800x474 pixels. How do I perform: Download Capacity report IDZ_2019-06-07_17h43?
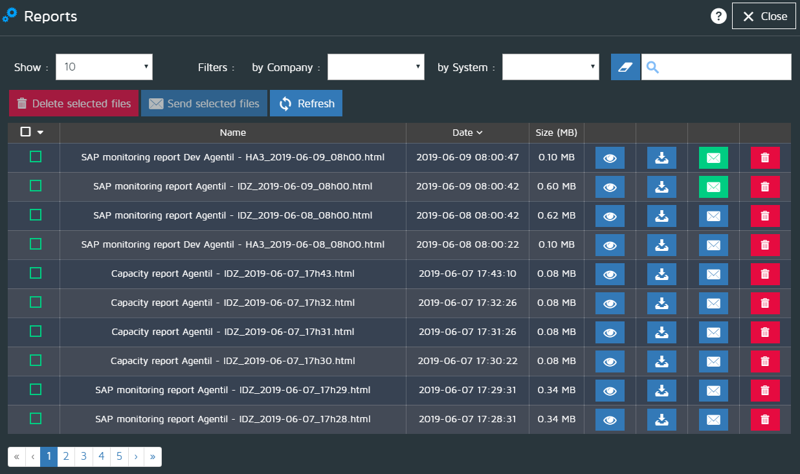(x=661, y=274)
